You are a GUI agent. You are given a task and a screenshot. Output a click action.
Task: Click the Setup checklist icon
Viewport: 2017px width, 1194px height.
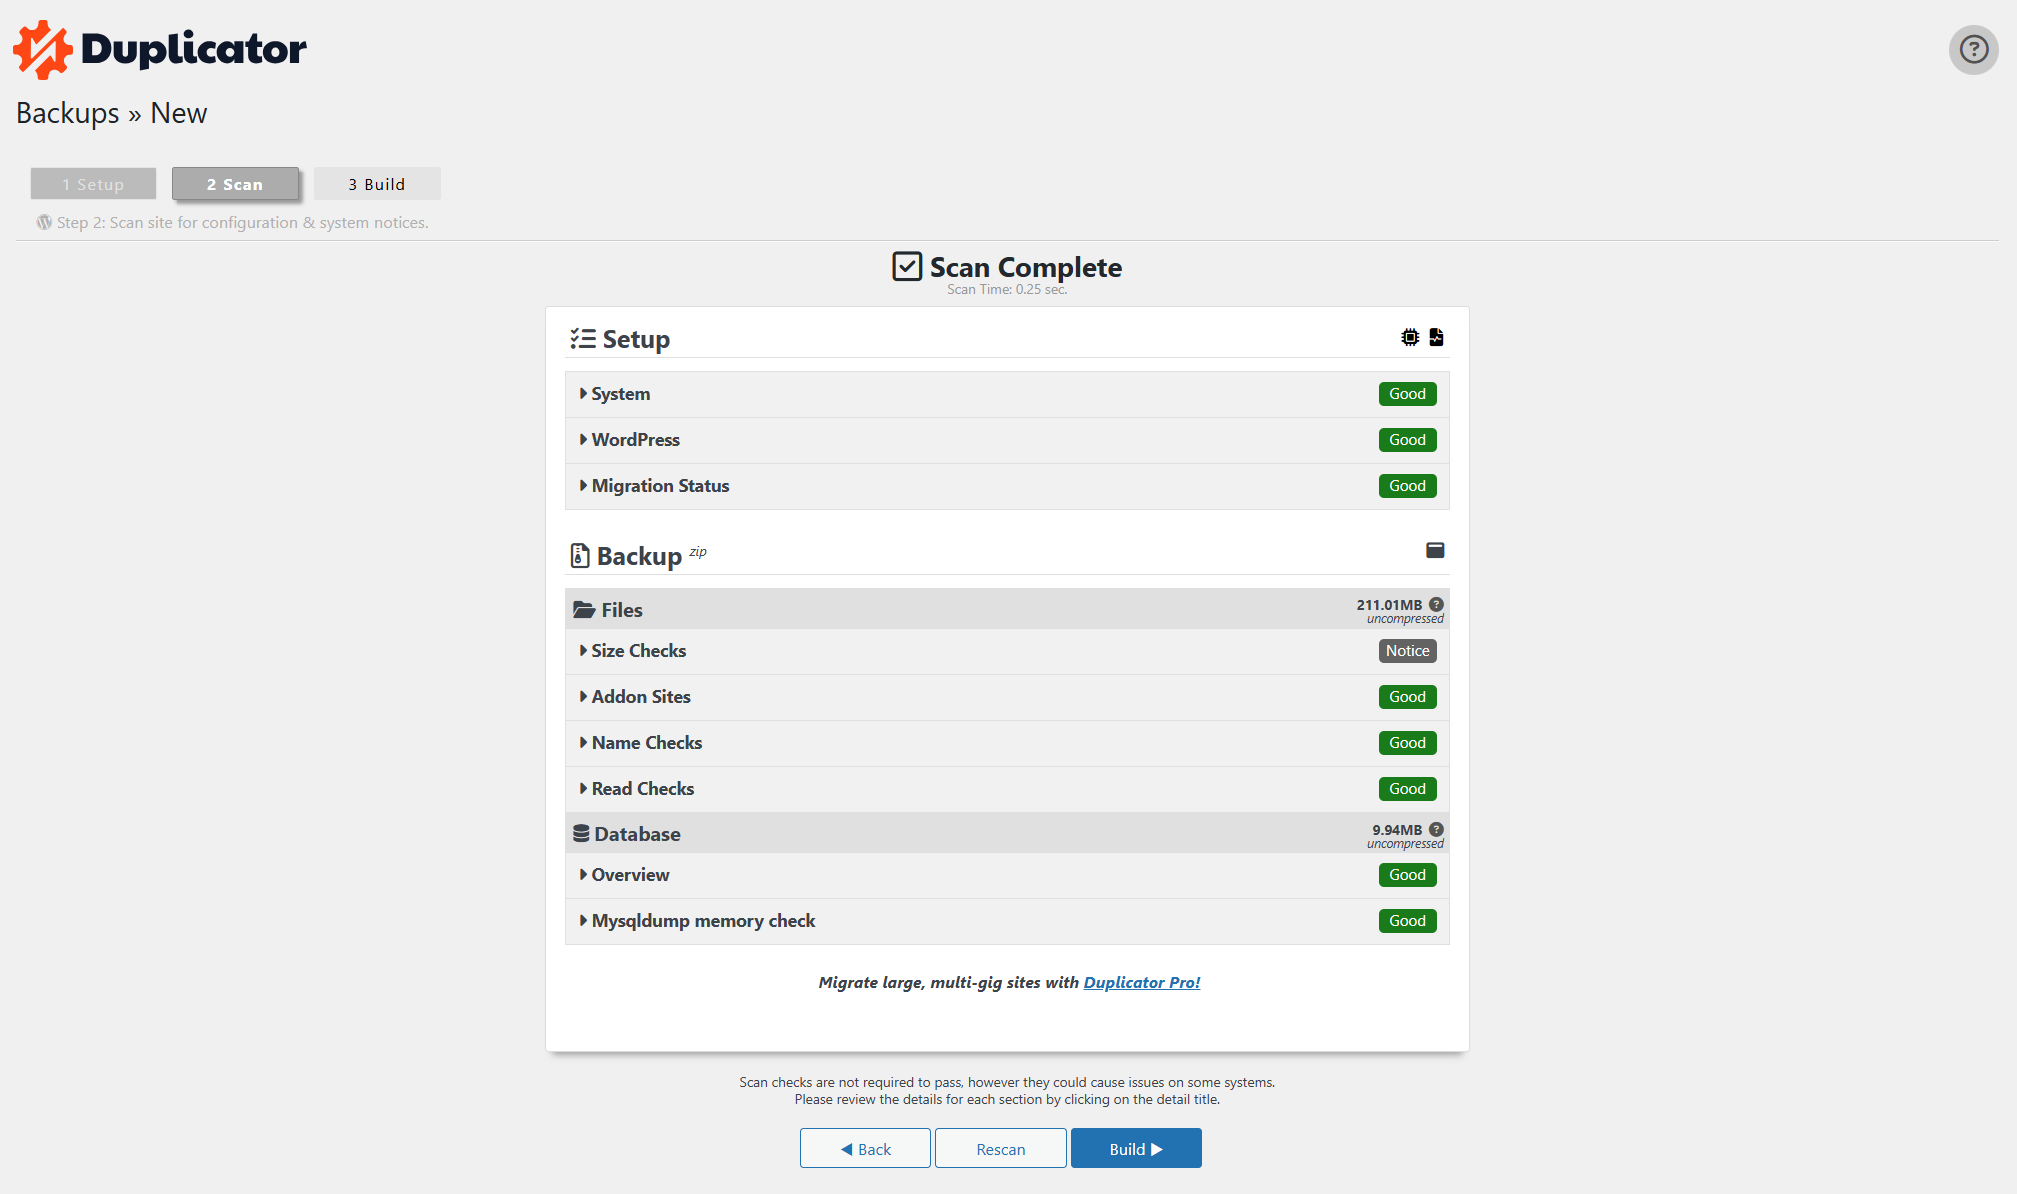coord(583,338)
